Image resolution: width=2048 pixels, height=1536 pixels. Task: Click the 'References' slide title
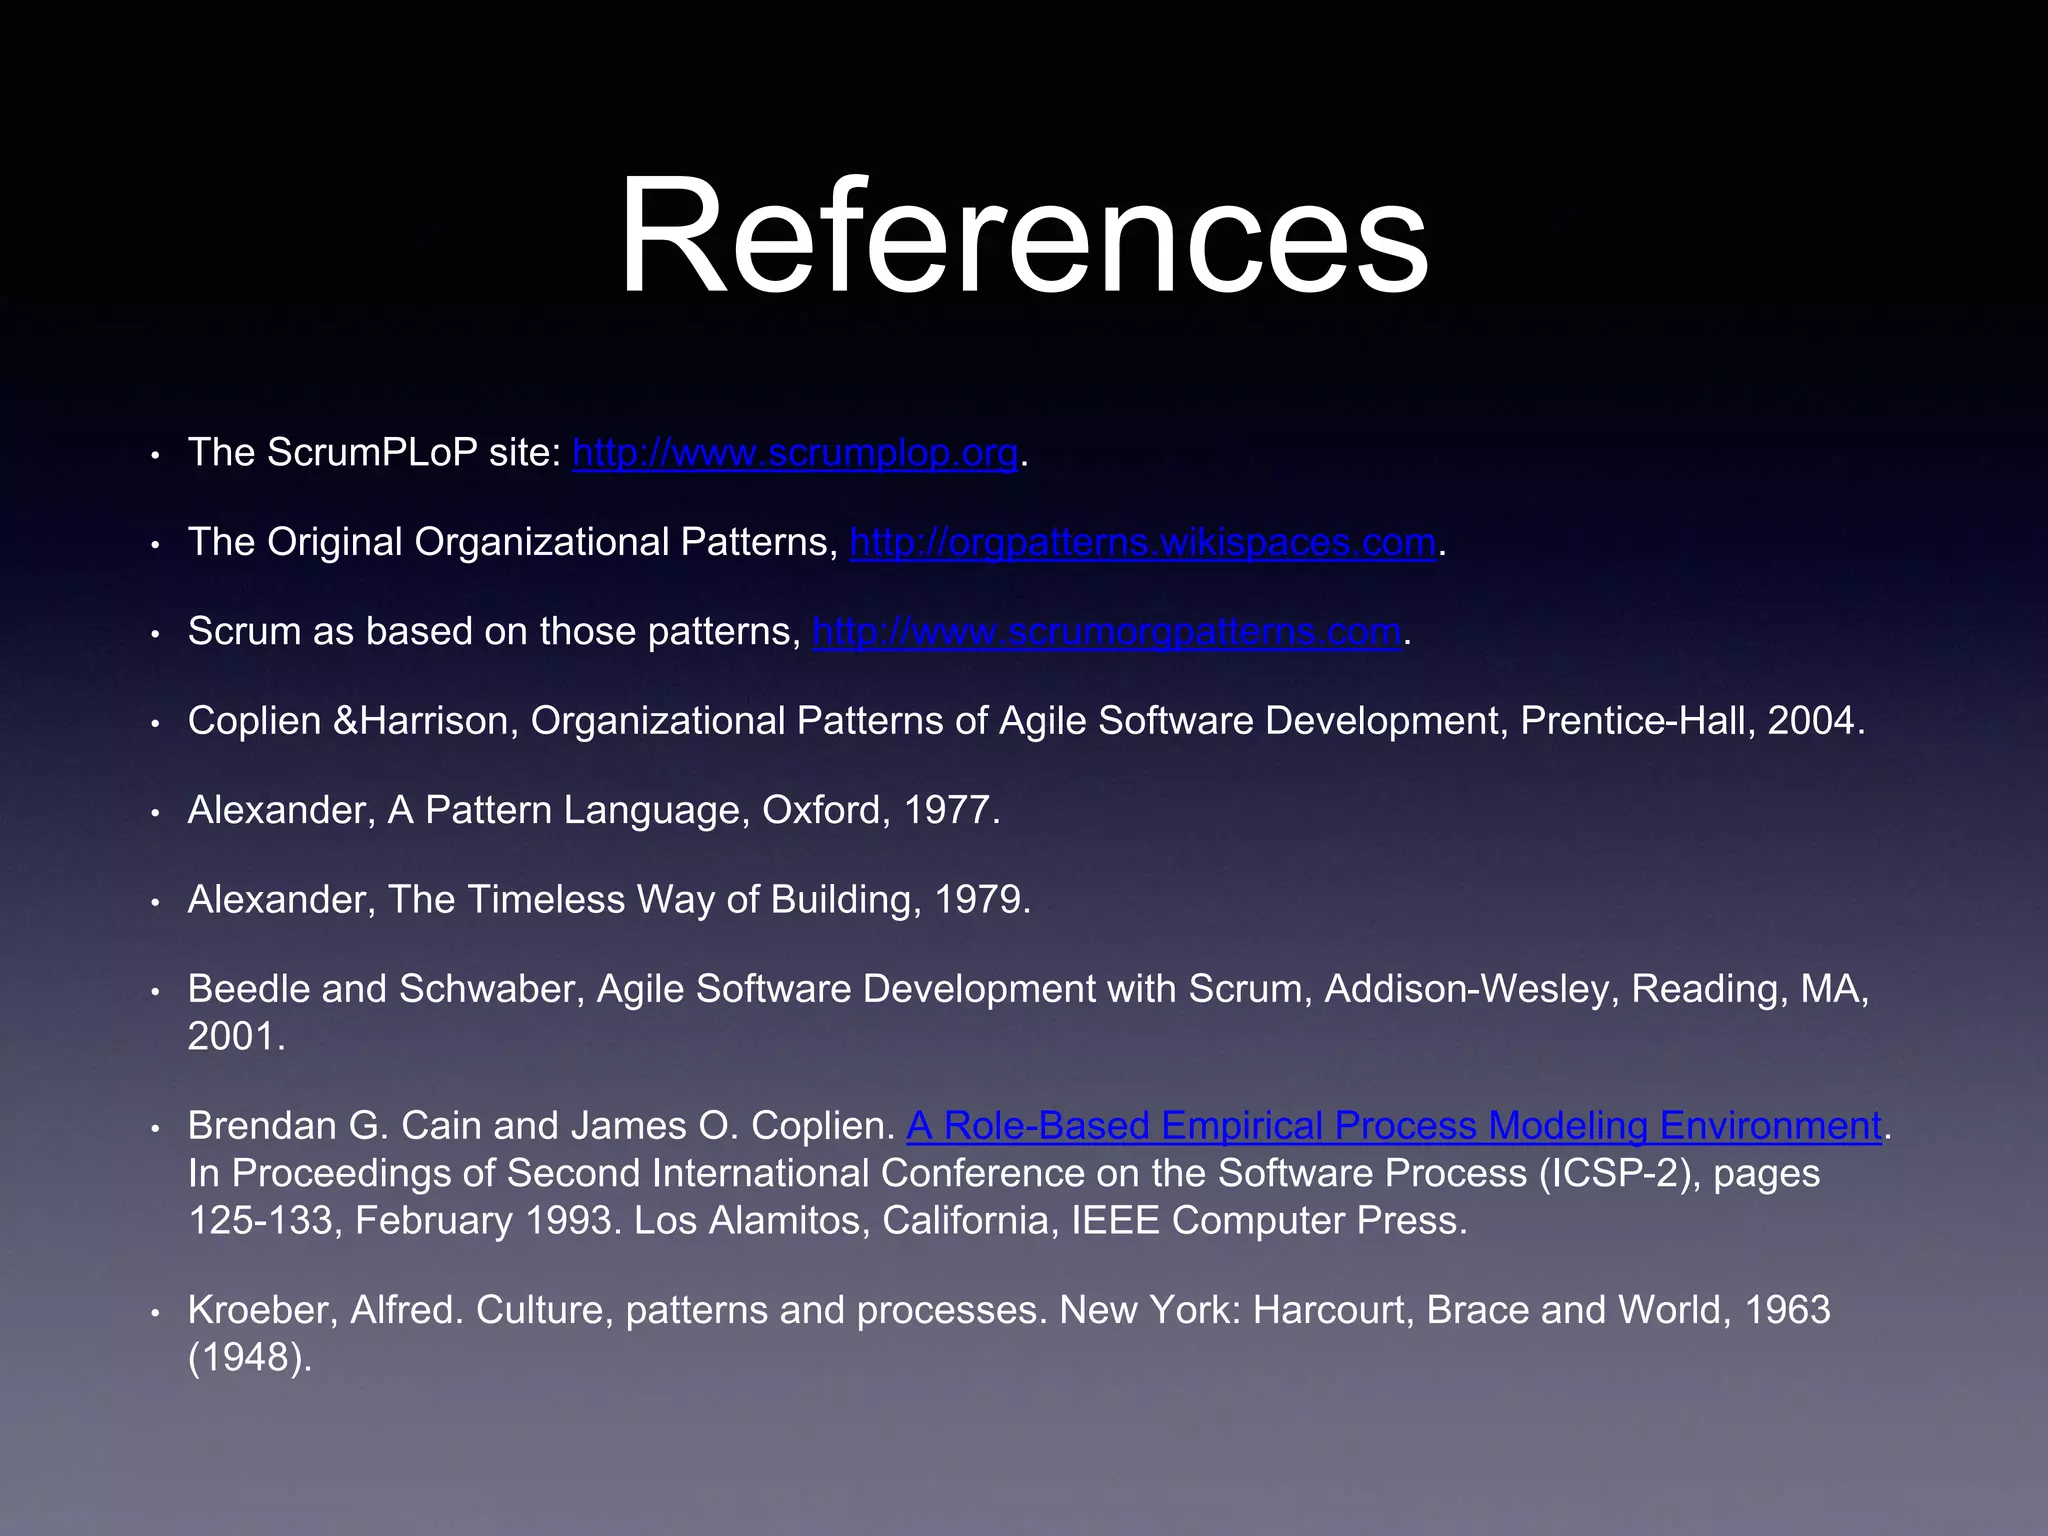(x=1024, y=235)
